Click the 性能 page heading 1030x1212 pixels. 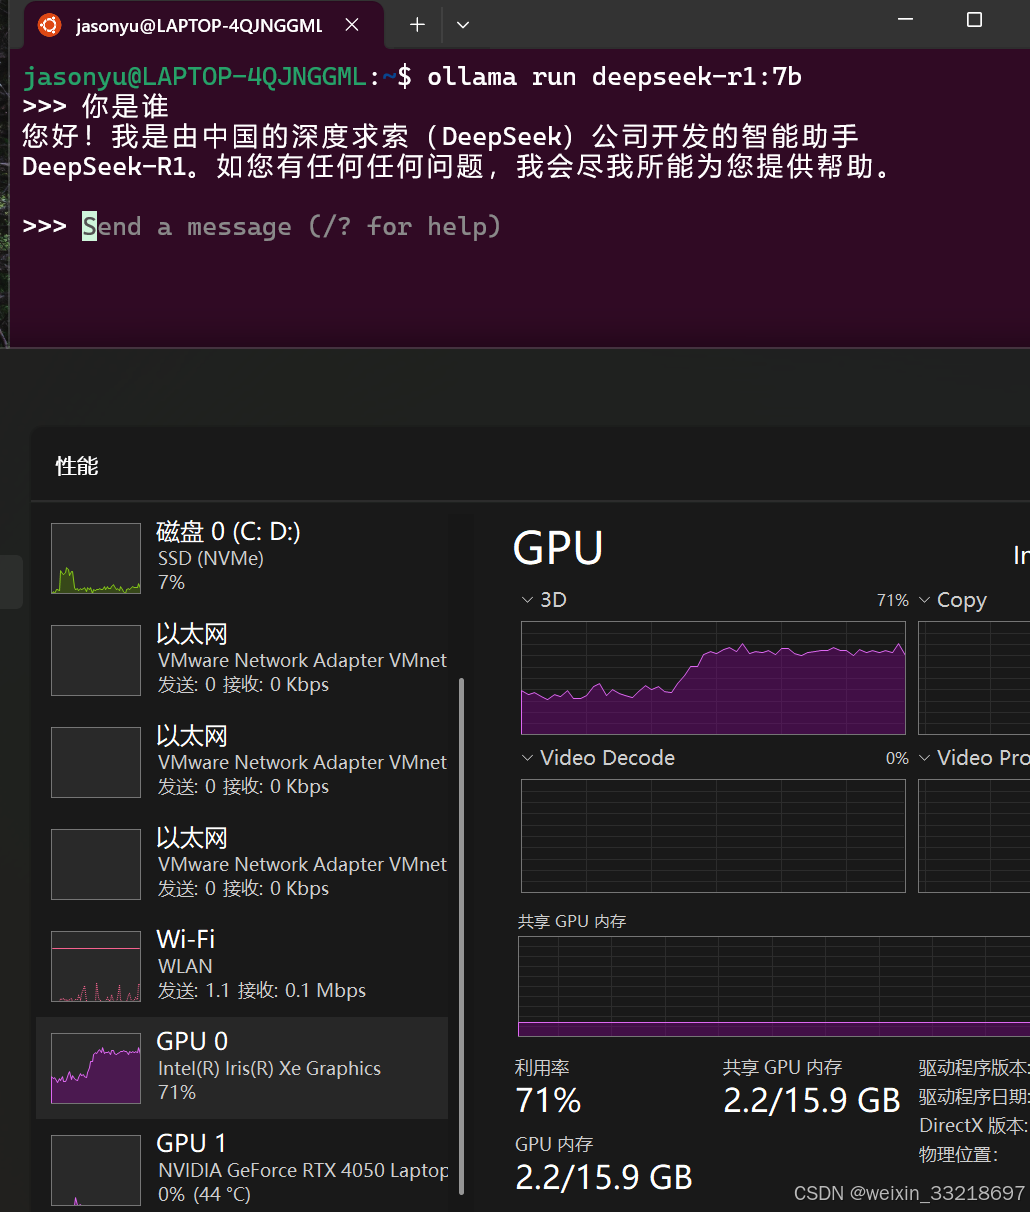pyautogui.click(x=77, y=466)
